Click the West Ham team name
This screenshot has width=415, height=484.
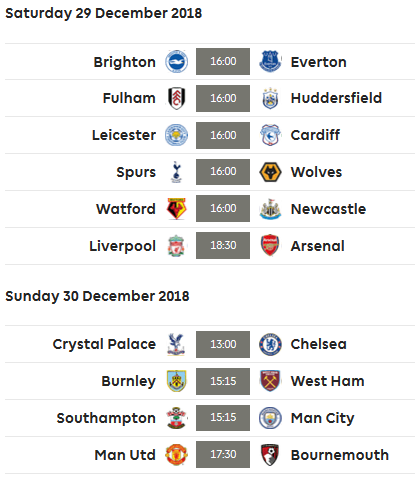point(328,381)
